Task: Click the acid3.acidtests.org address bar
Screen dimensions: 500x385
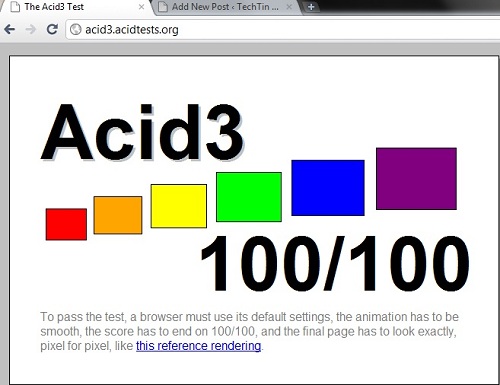Action: [283, 30]
